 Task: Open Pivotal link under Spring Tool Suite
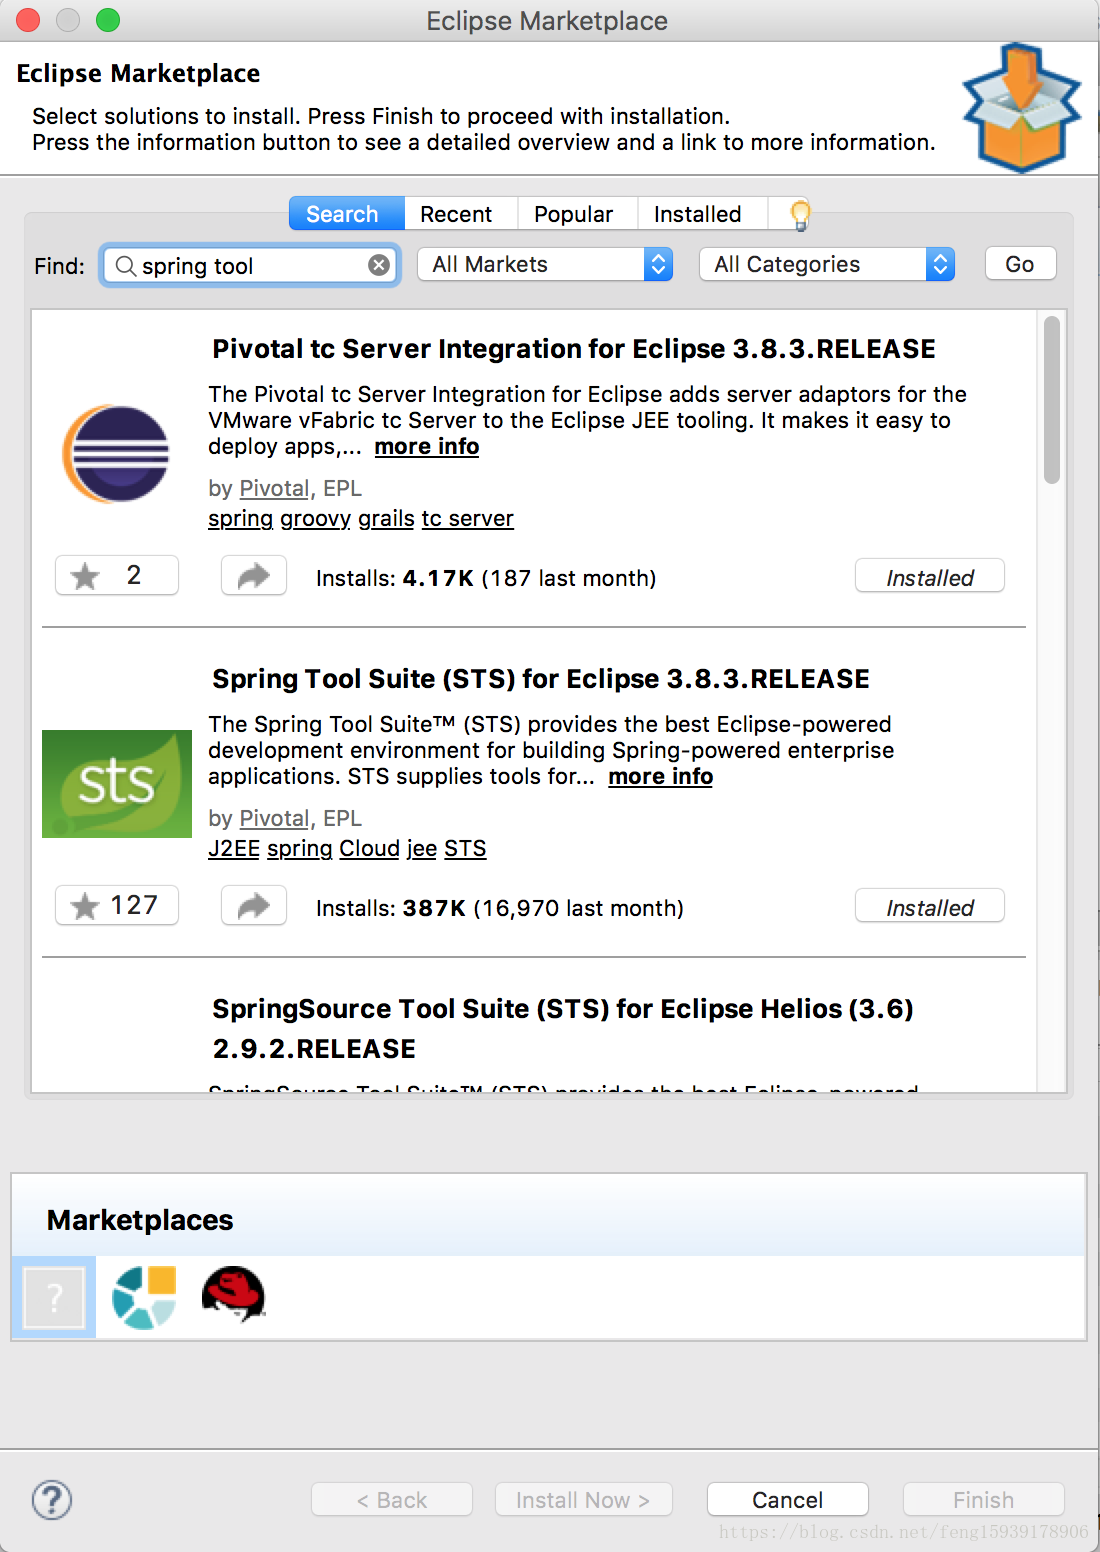pyautogui.click(x=274, y=818)
